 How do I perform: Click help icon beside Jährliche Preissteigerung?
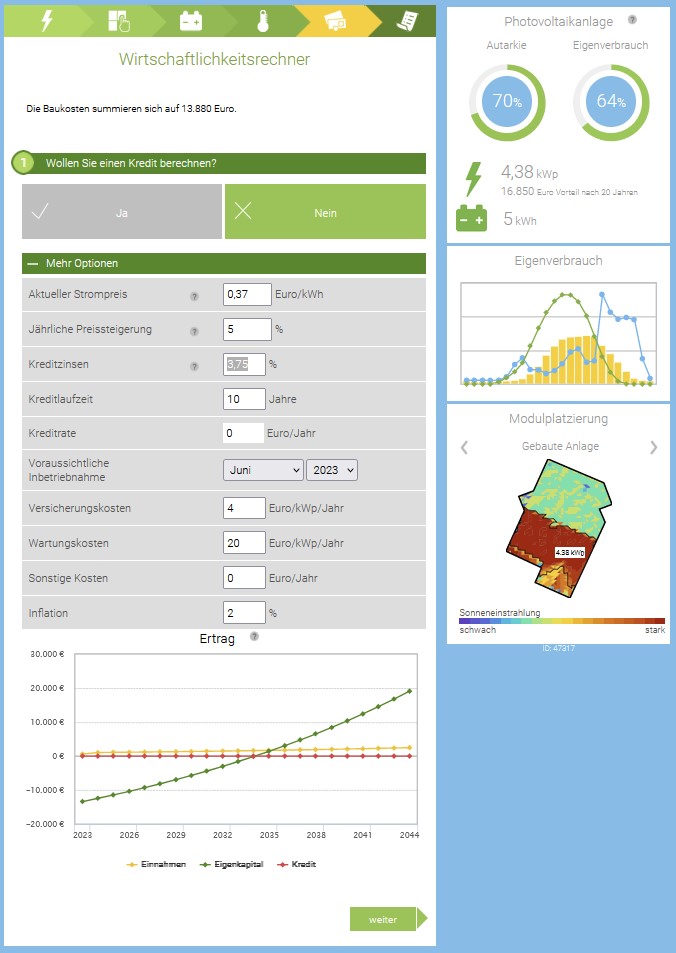(x=195, y=330)
